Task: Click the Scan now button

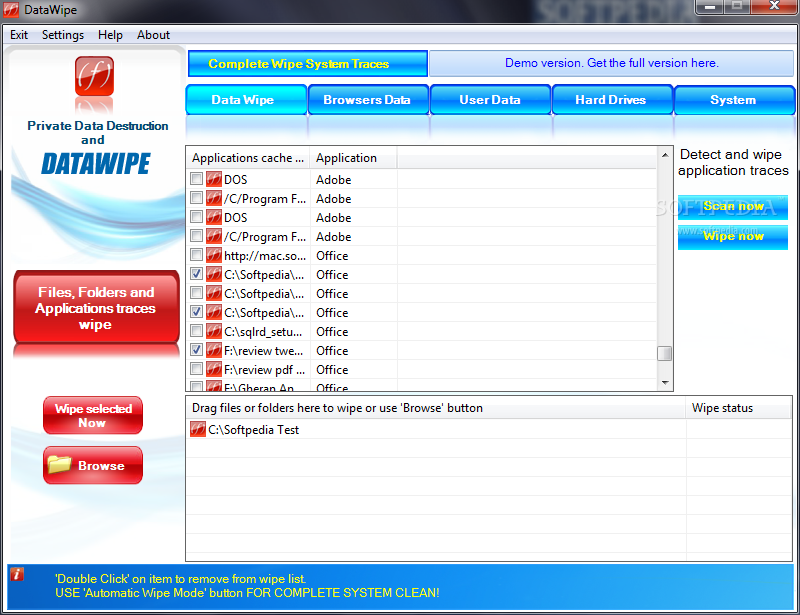Action: pyautogui.click(x=733, y=207)
